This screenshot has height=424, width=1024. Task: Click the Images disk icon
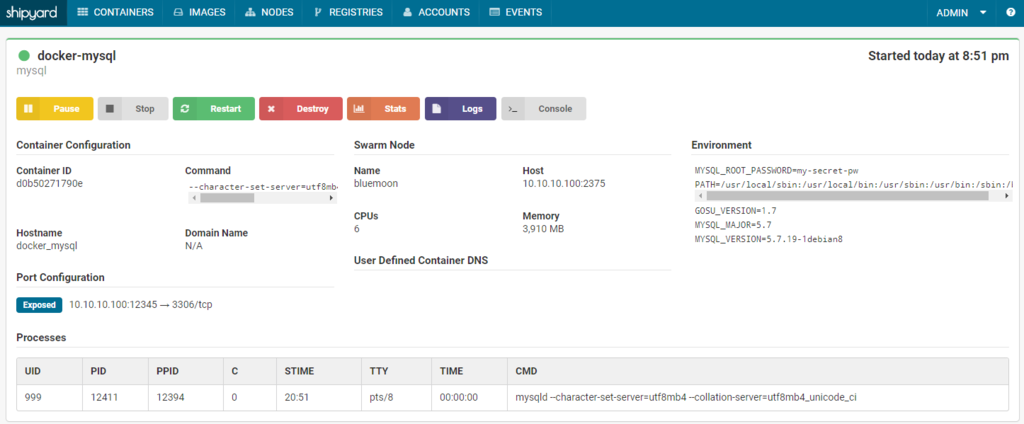click(178, 12)
